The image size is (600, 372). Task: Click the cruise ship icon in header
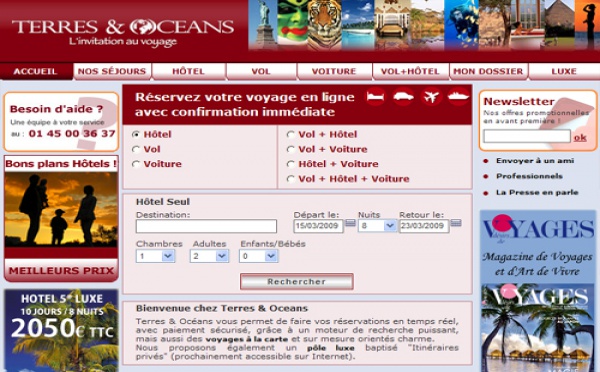pyautogui.click(x=458, y=96)
